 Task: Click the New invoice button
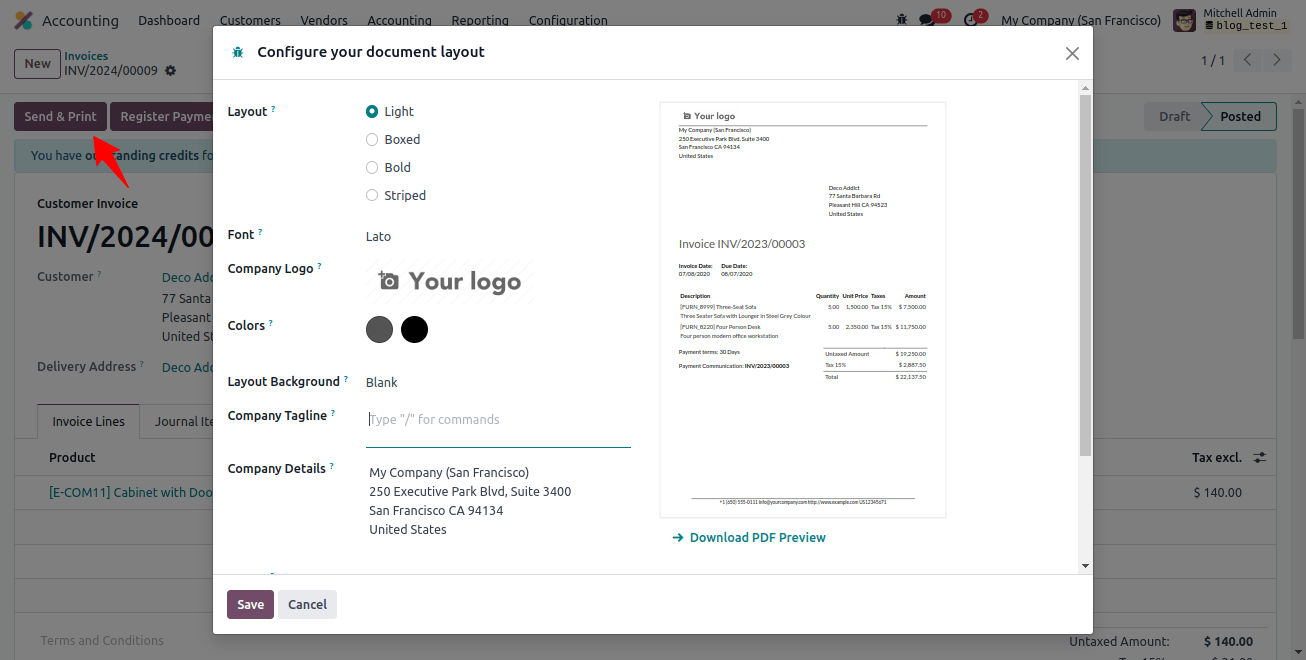37,63
